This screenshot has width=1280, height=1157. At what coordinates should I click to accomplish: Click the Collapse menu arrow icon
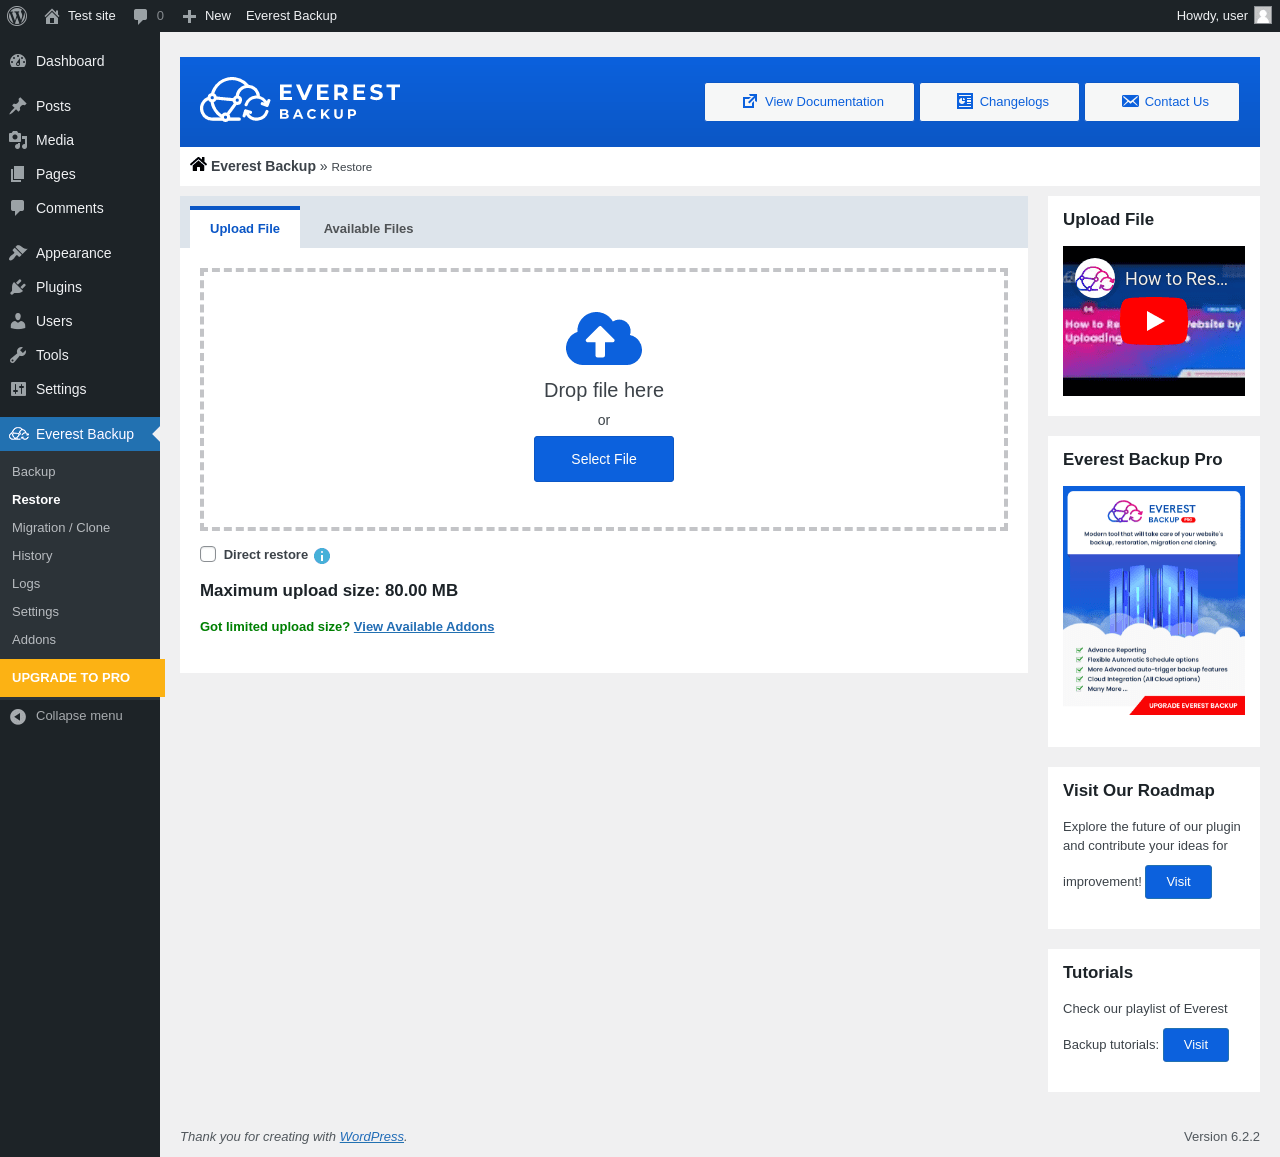18,716
